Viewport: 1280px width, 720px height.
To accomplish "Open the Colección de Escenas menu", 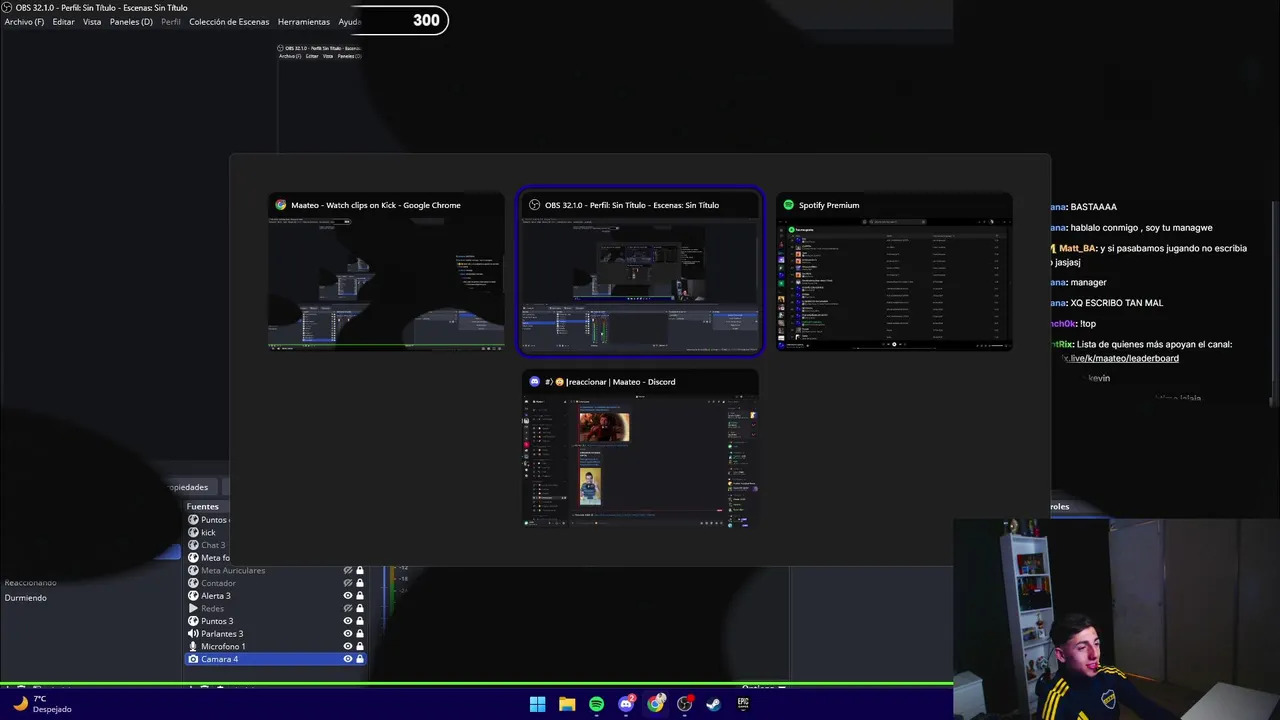I will (229, 22).
